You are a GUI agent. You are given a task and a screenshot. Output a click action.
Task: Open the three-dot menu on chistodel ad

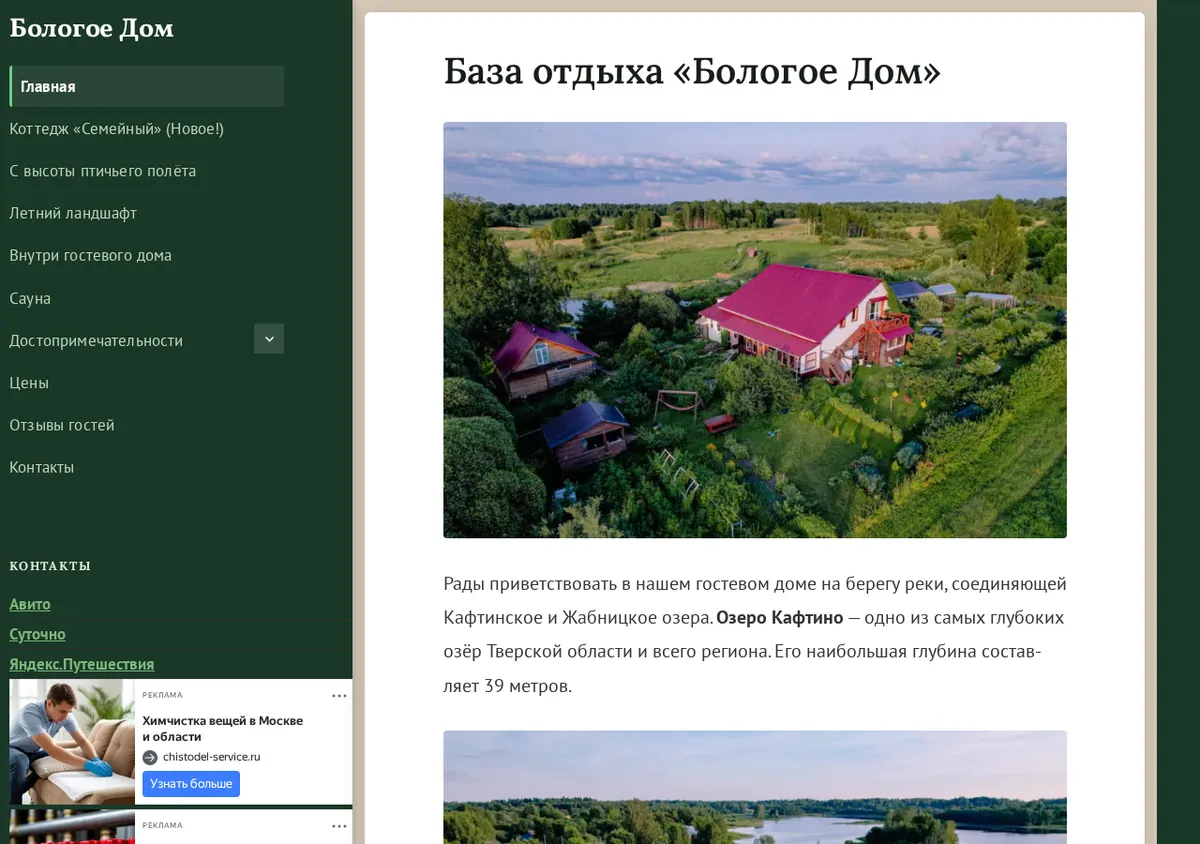(340, 696)
